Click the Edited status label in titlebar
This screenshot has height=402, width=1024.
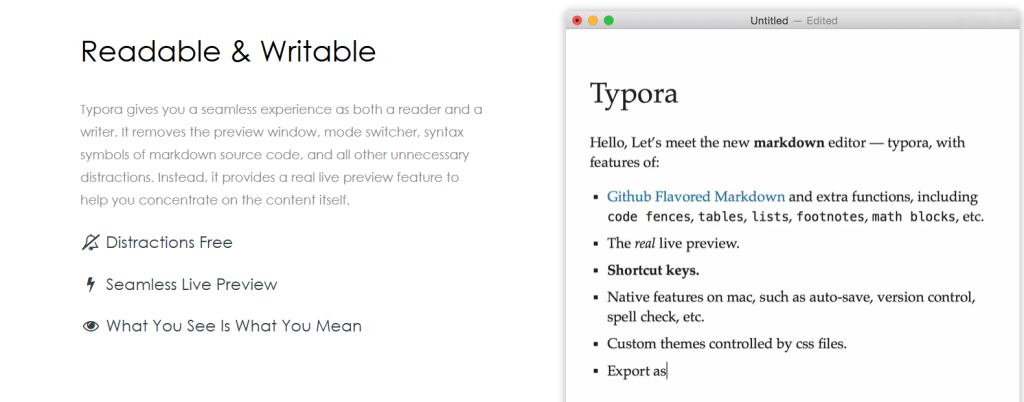(x=822, y=21)
